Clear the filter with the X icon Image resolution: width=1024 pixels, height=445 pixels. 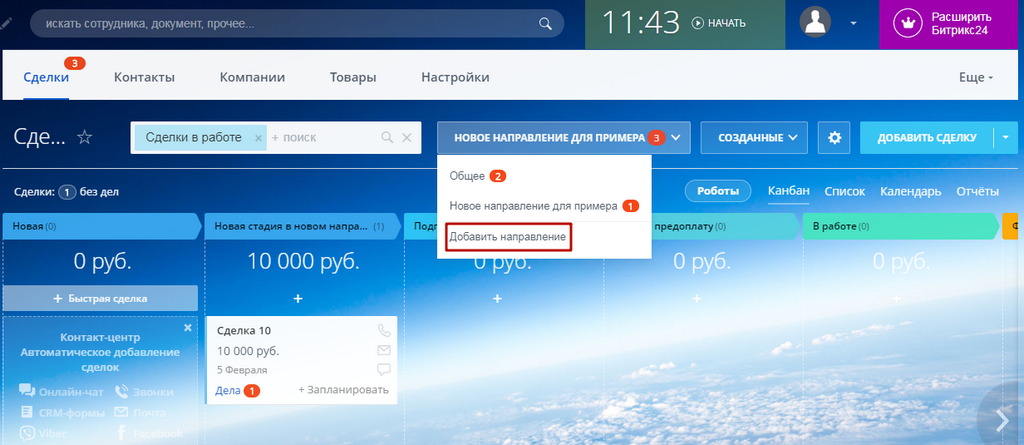406,137
